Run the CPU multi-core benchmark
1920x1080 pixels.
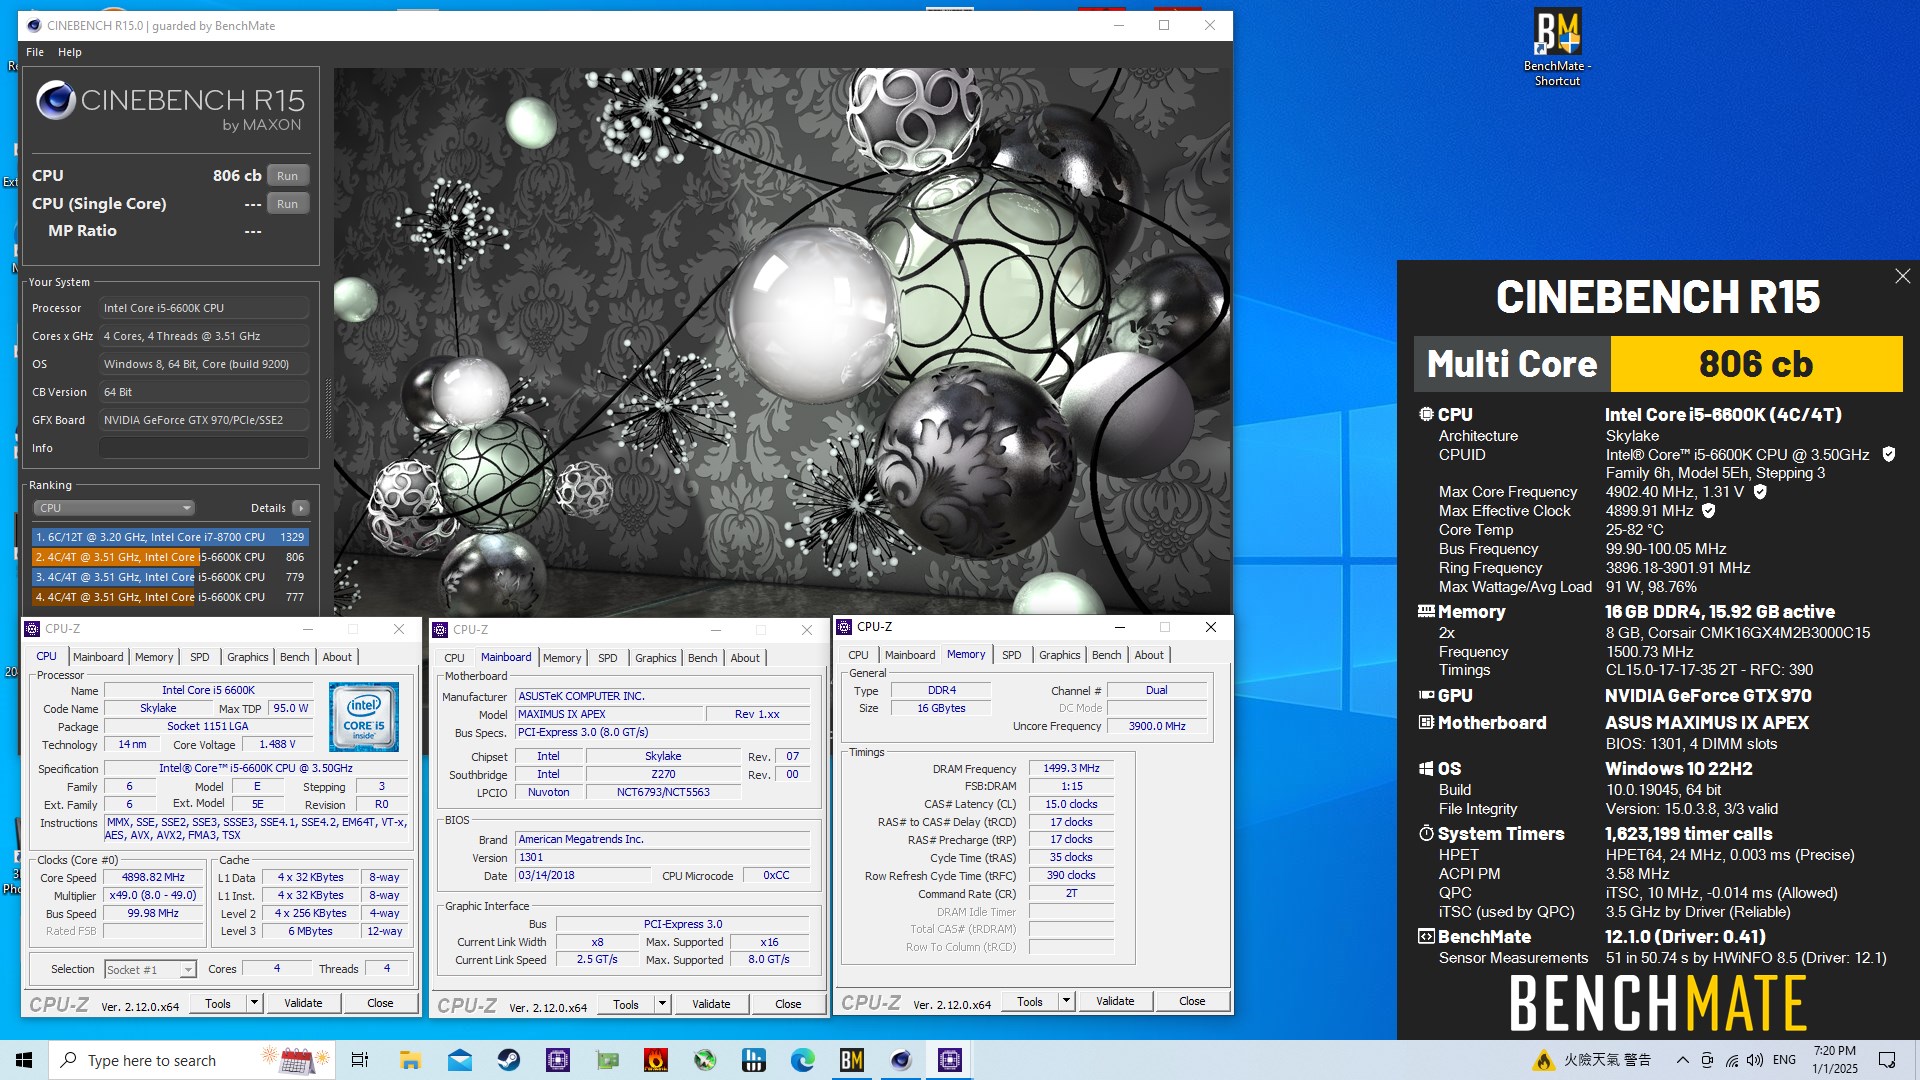(x=288, y=176)
